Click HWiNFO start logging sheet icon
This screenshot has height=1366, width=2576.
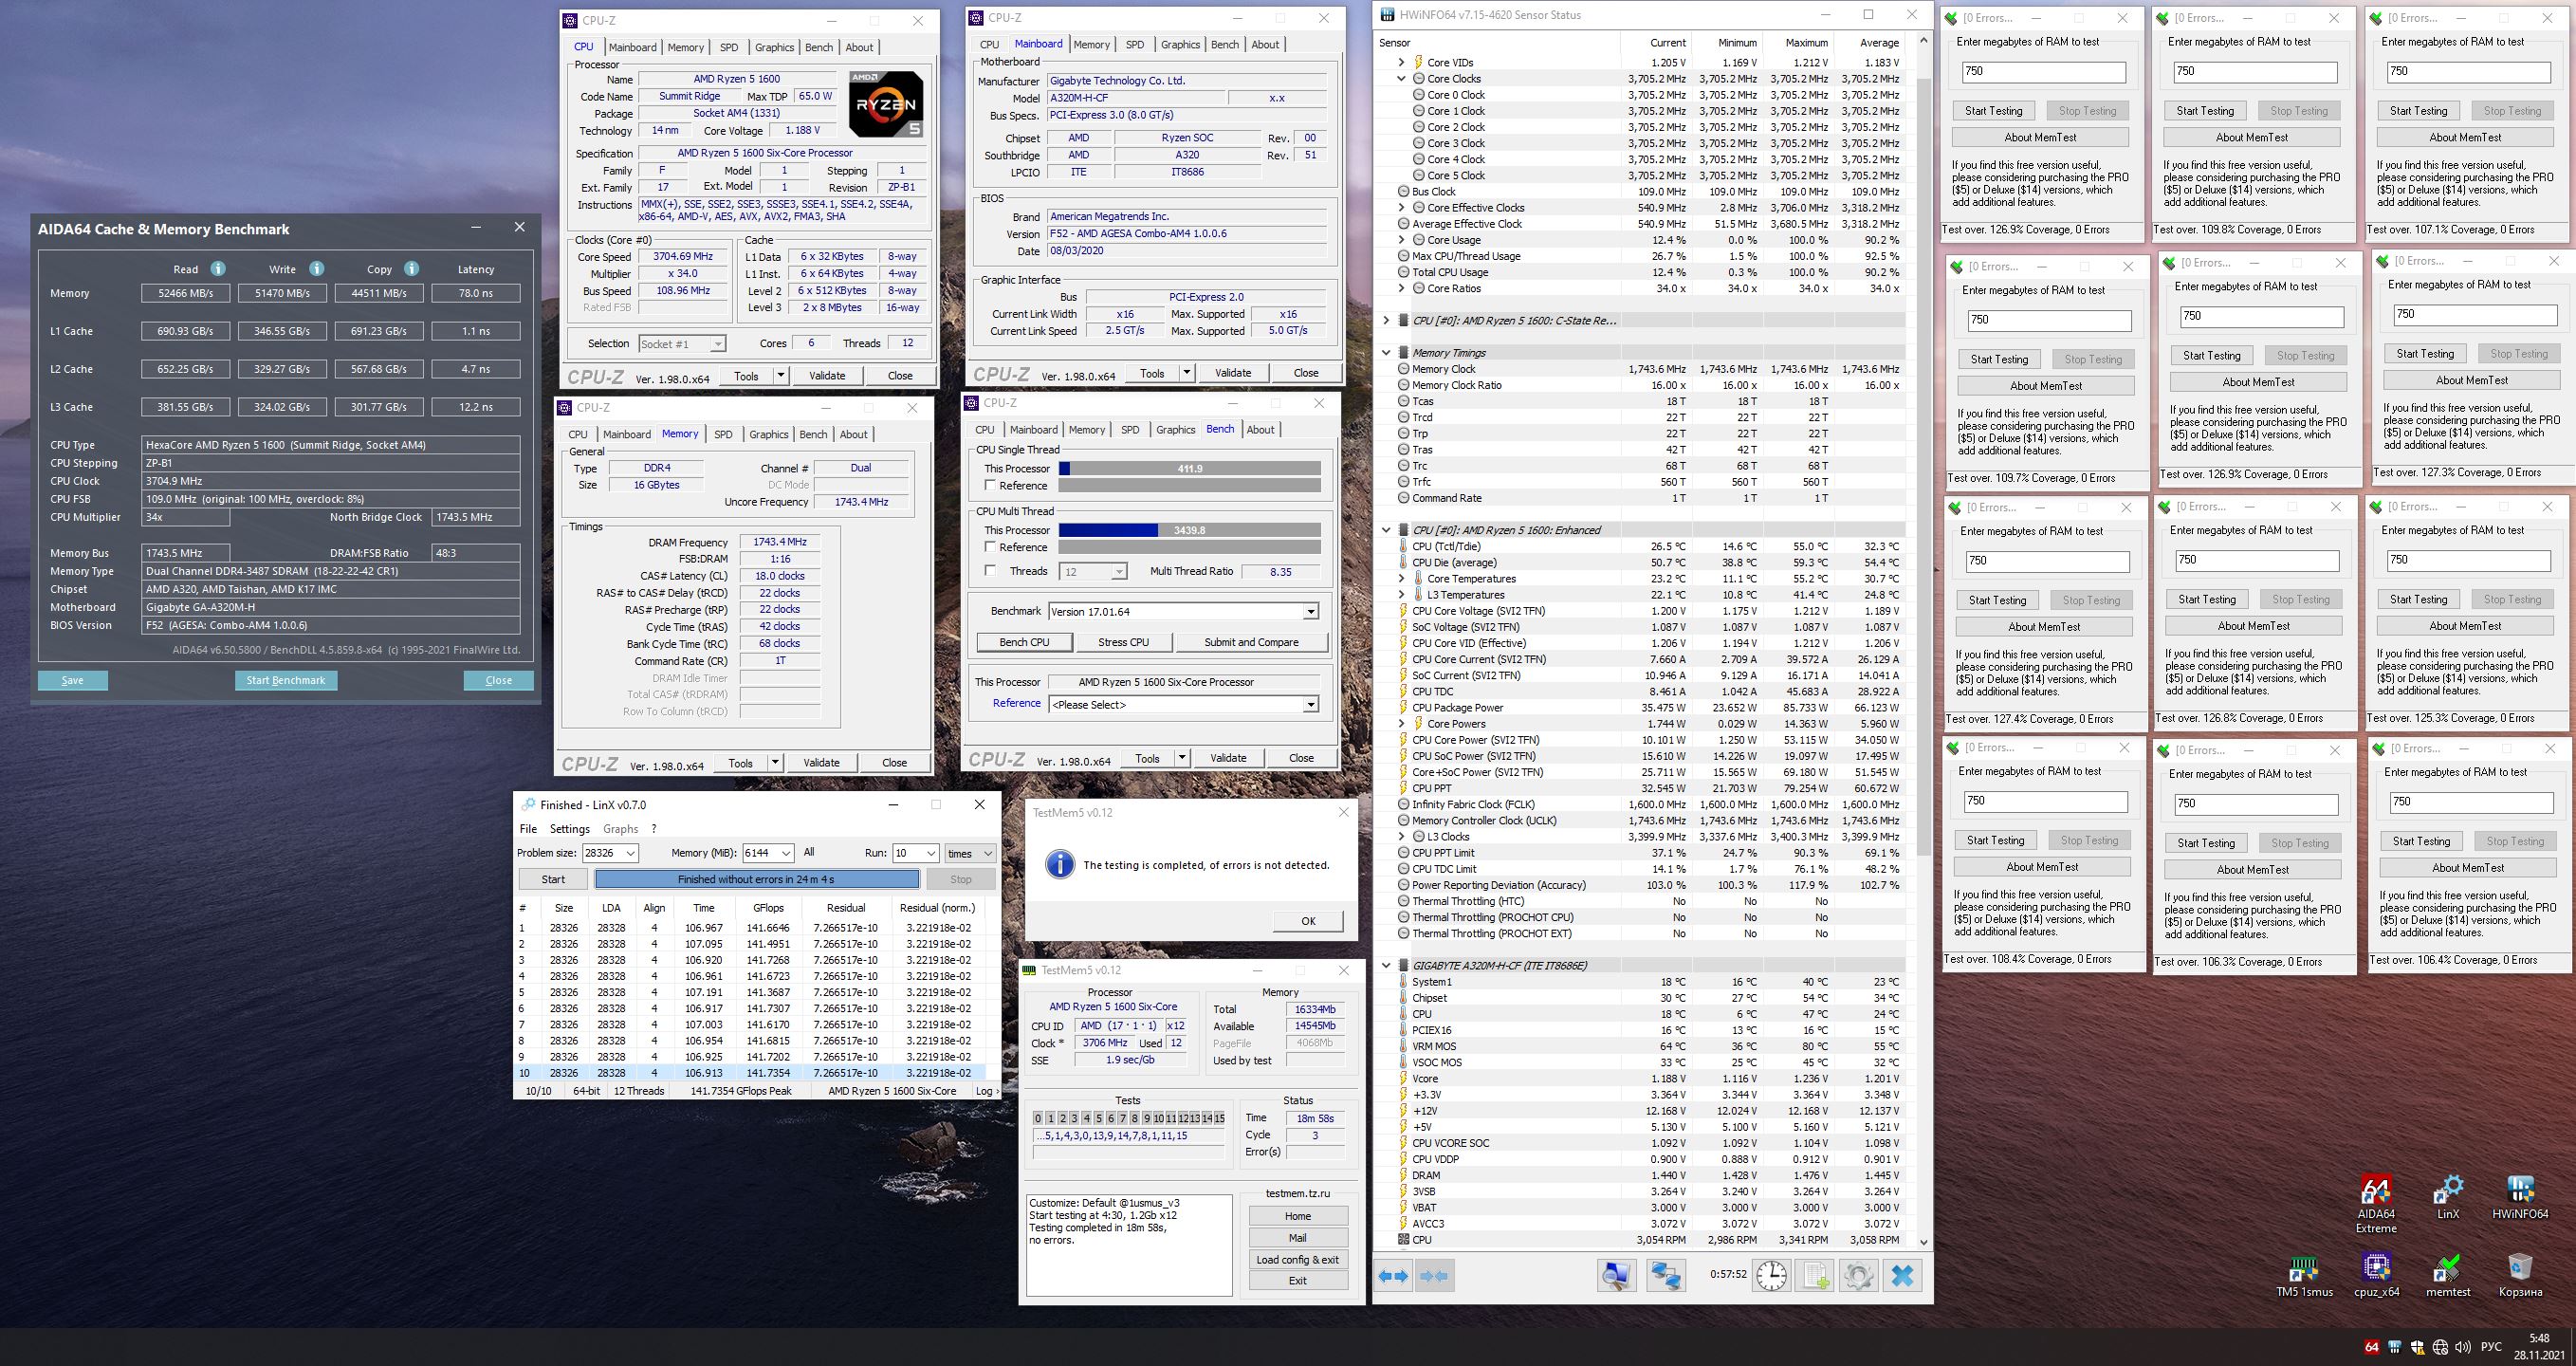(1815, 1276)
